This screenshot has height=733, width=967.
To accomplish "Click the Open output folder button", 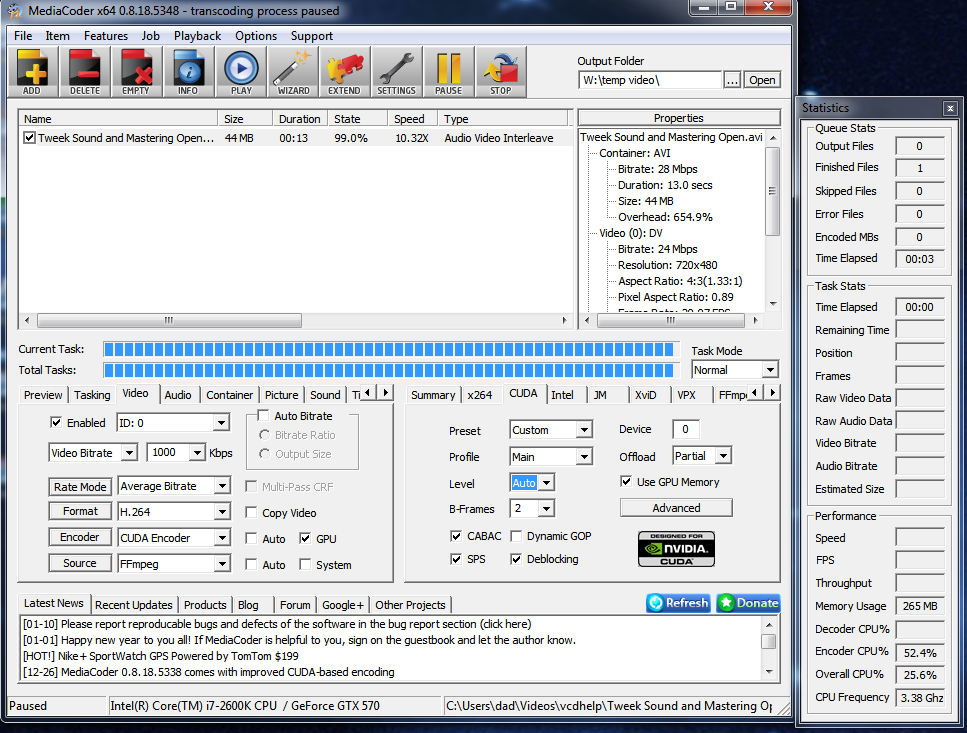I will 762,80.
